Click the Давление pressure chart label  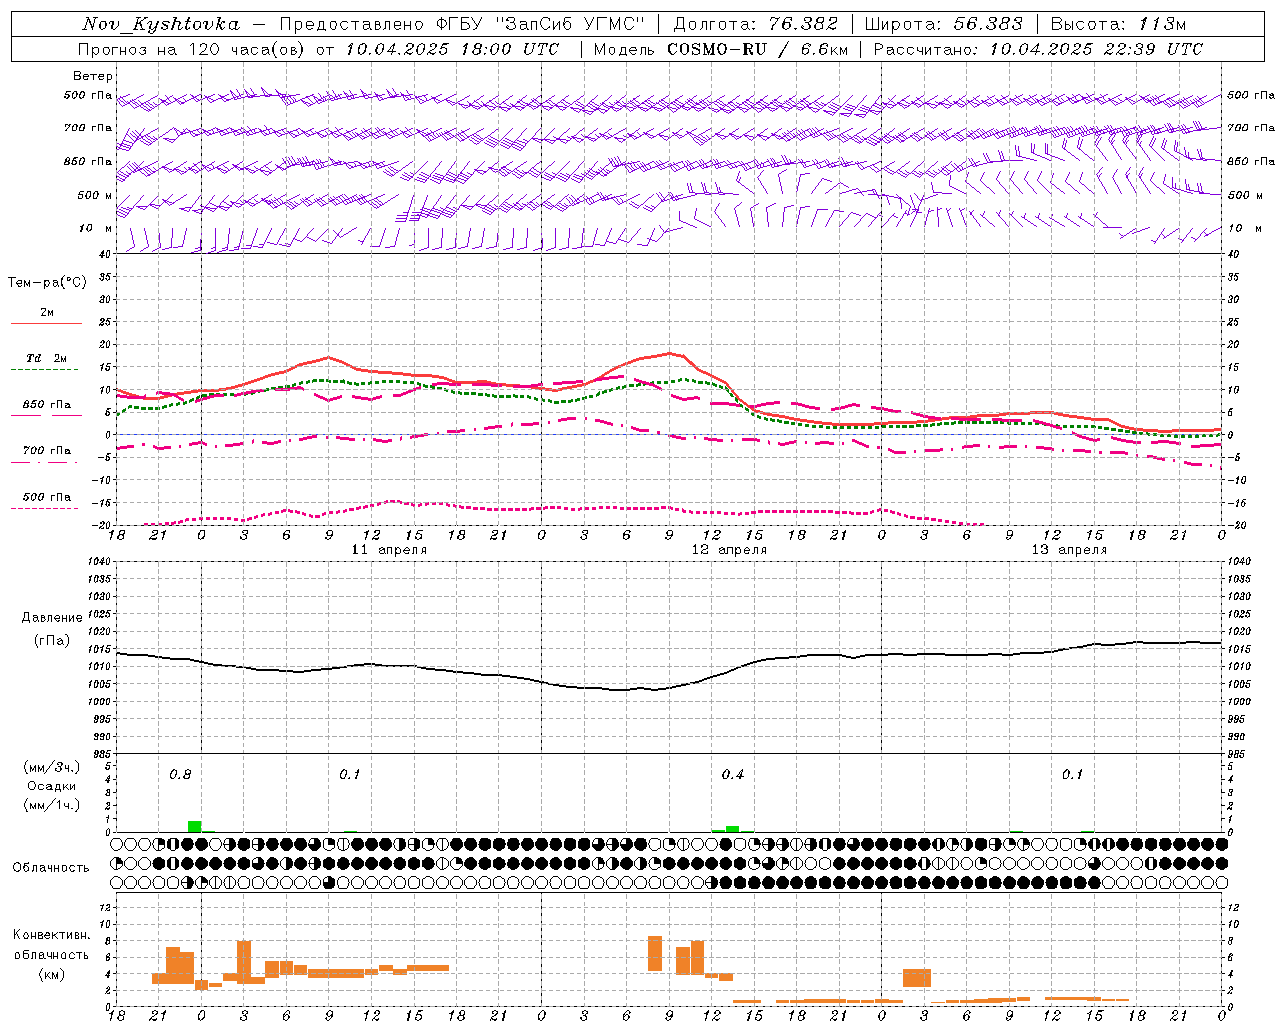[52, 618]
